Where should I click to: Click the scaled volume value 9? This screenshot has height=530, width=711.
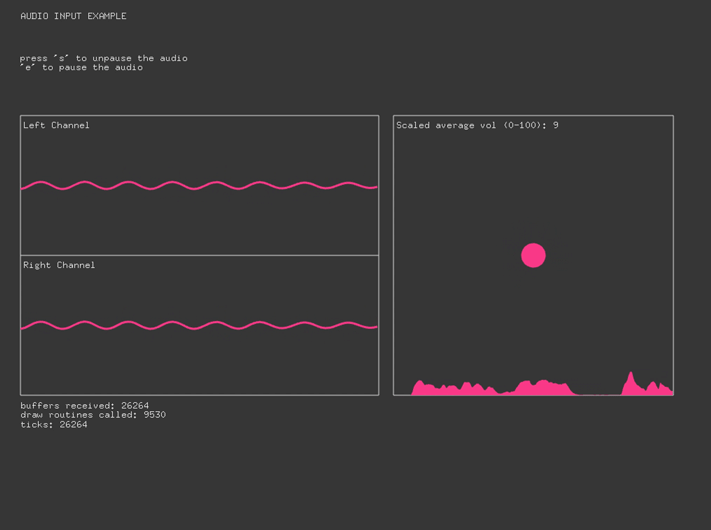[x=556, y=125]
